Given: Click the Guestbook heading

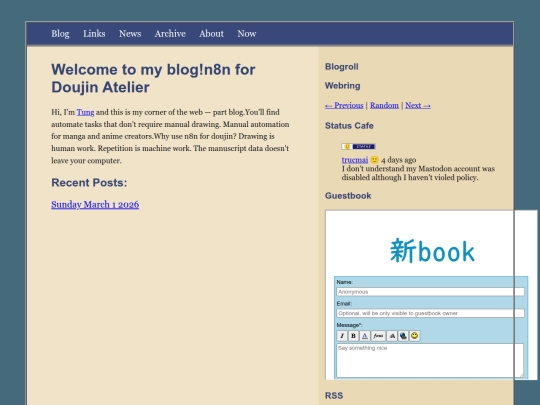Looking at the screenshot, I should [x=348, y=196].
